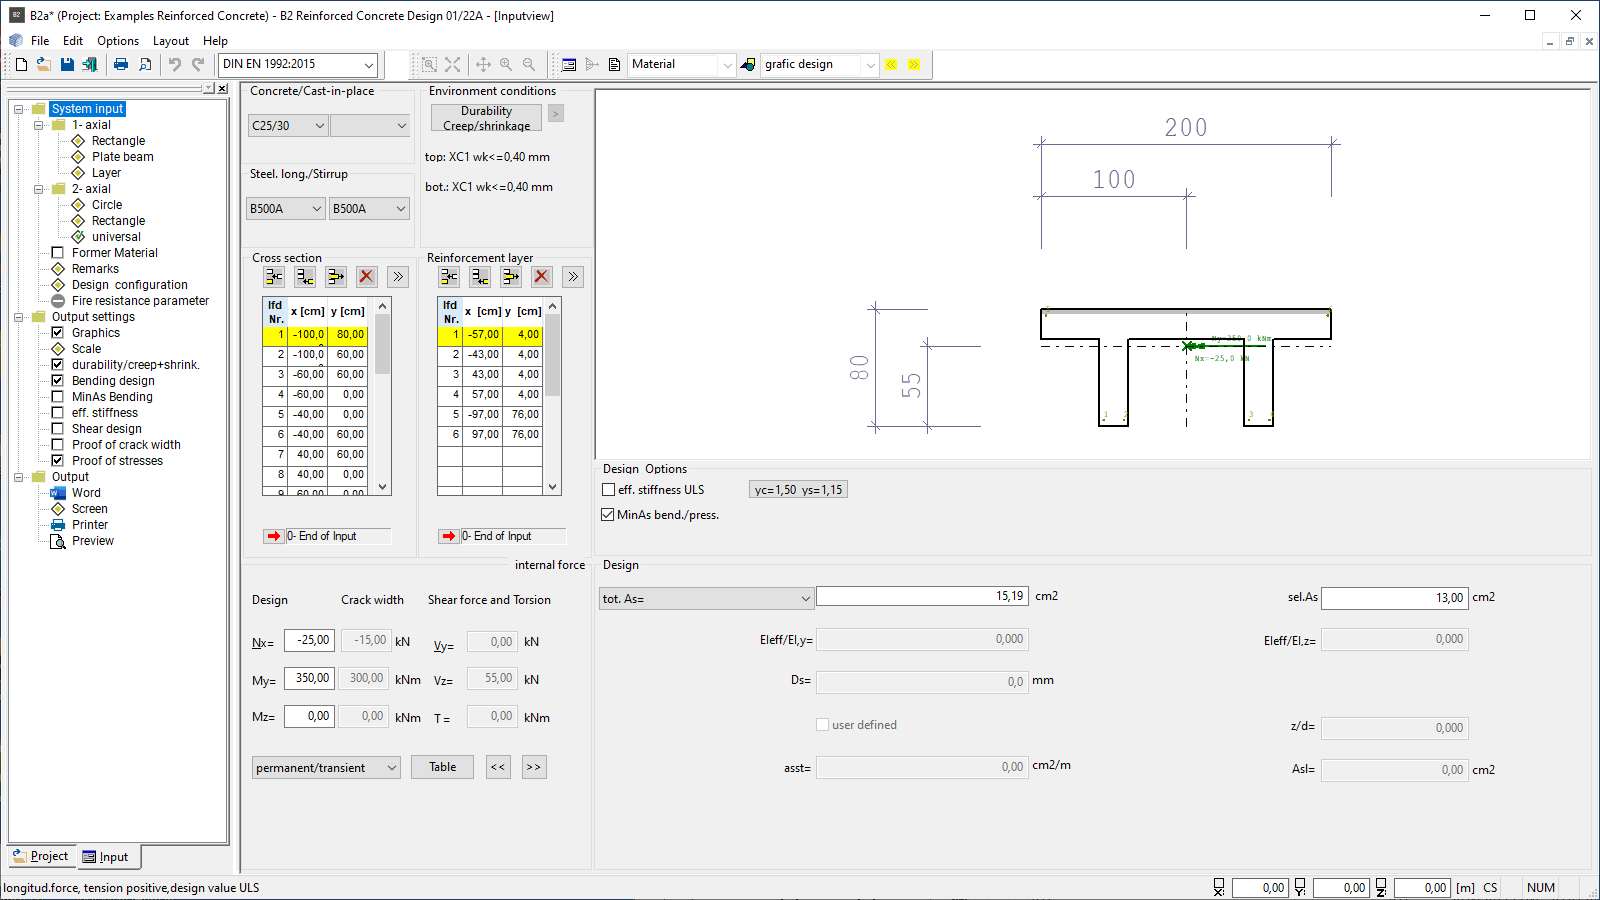The height and width of the screenshot is (900, 1600).
Task: Open the DIN EN 1992:2015 code dropdown
Action: (x=298, y=65)
